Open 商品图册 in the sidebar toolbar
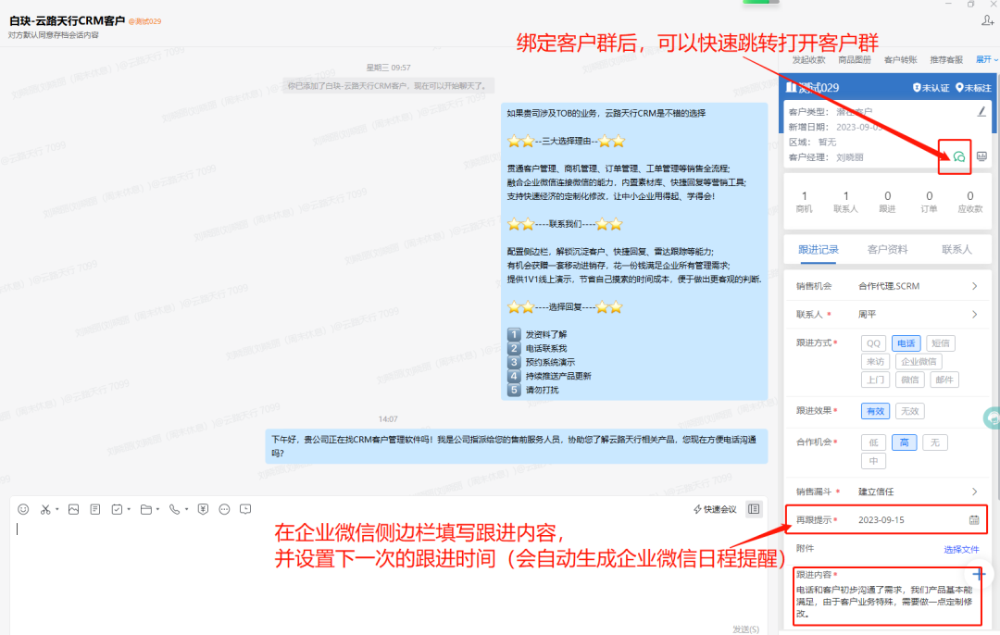Viewport: 1000px width, 635px height. click(x=855, y=59)
